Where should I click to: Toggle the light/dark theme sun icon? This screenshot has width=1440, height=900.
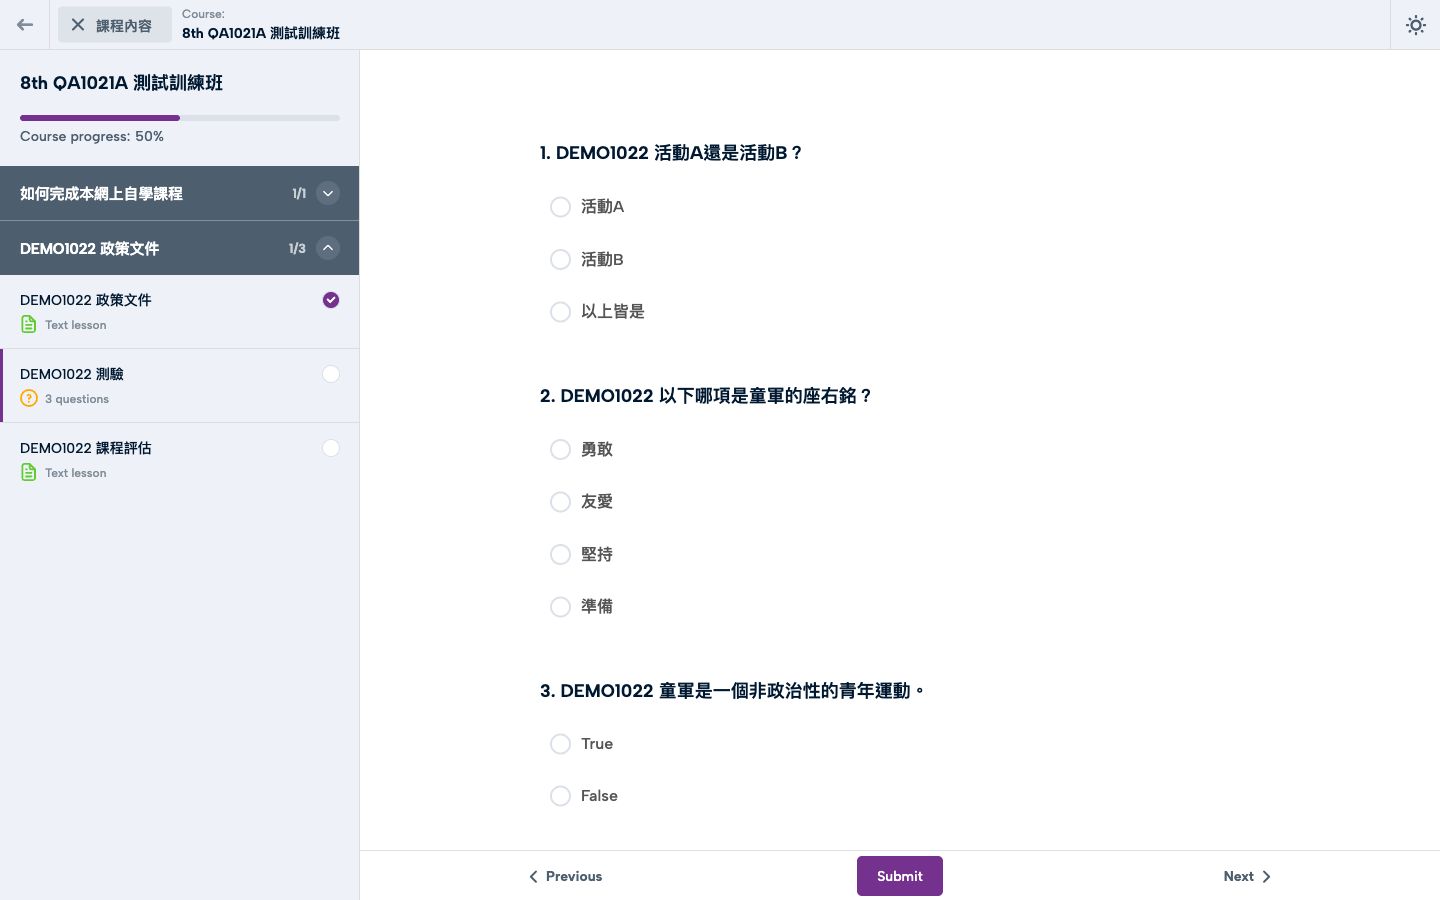pos(1415,25)
